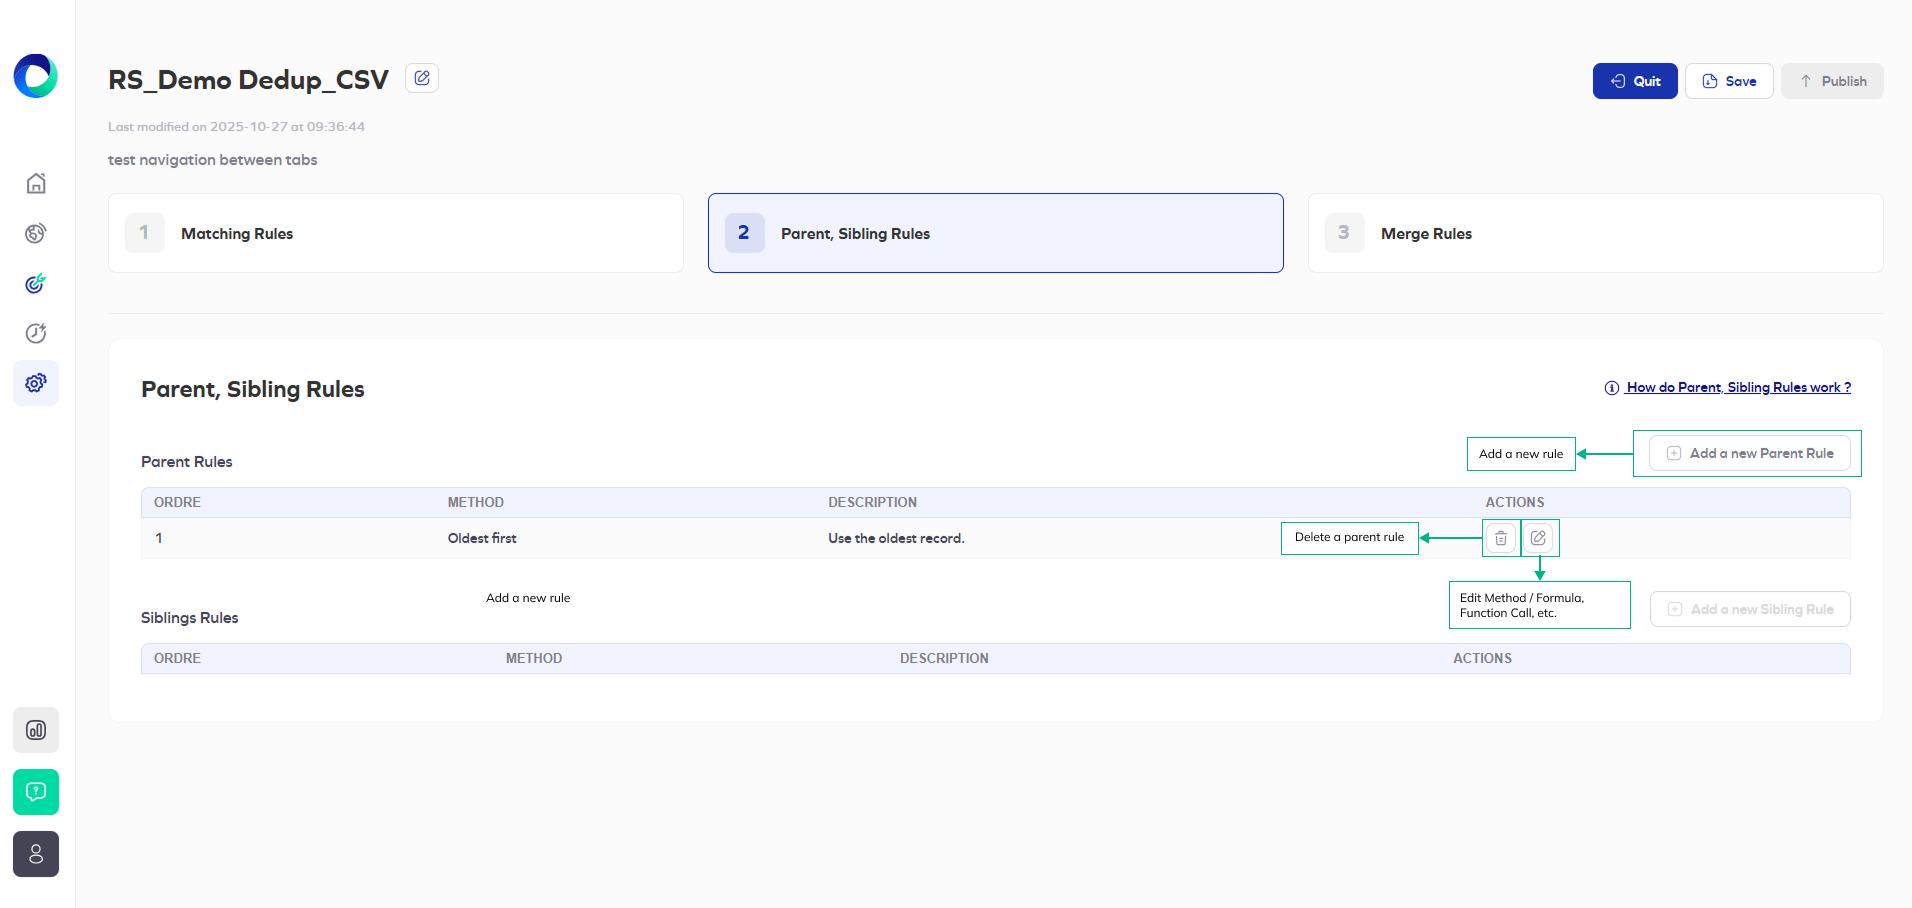The width and height of the screenshot is (1912, 908).
Task: Switch to the Matching Rules step tab
Action: (396, 233)
